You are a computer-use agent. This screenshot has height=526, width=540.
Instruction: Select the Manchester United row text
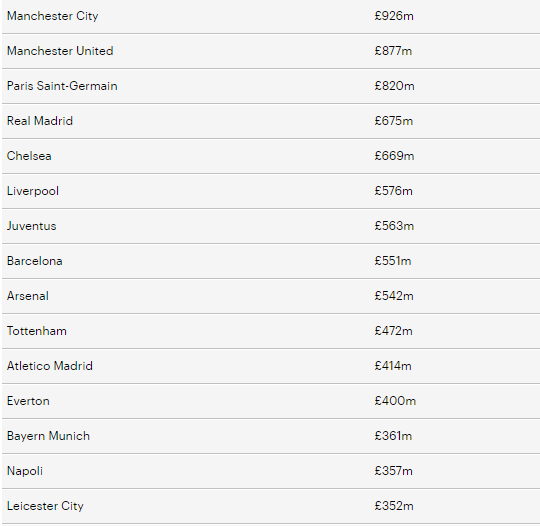(60, 51)
